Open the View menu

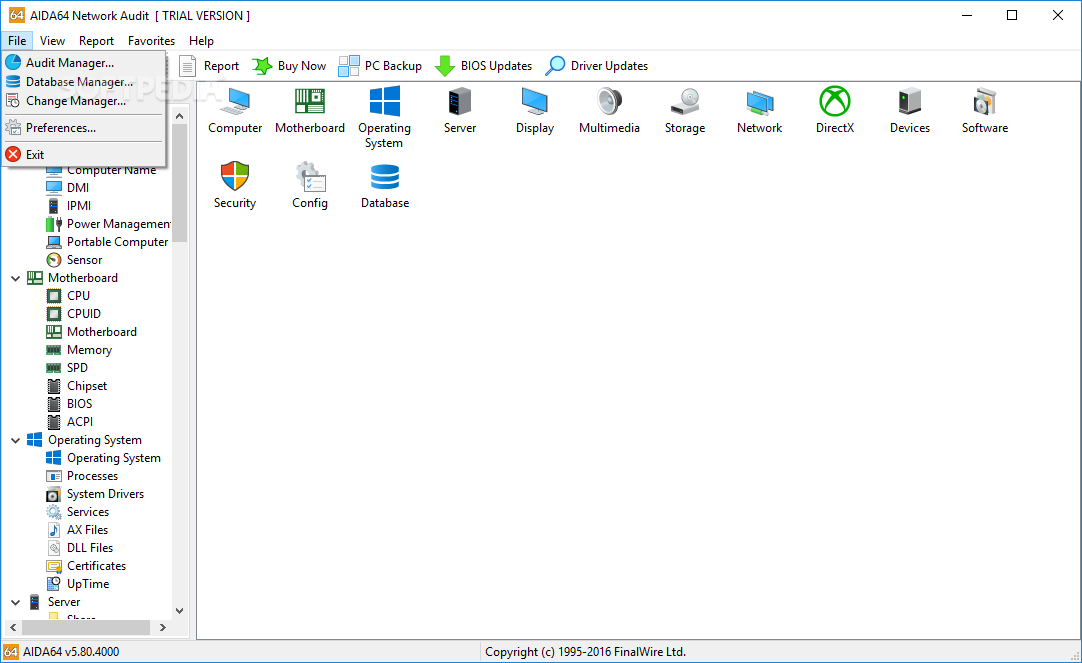[x=52, y=41]
